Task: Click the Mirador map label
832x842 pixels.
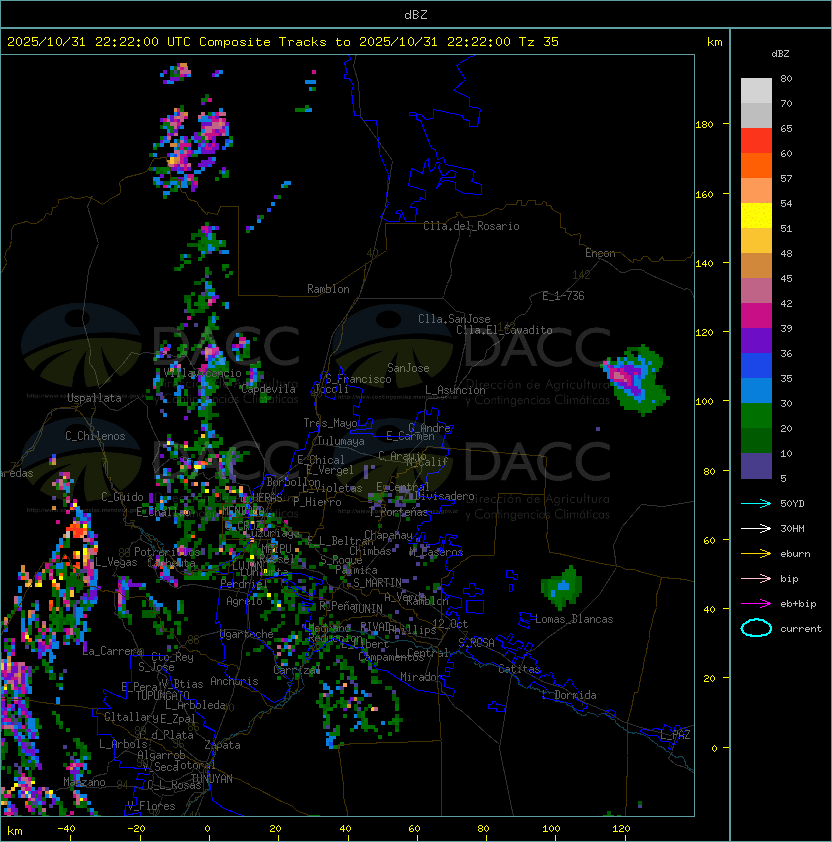Action: (422, 677)
